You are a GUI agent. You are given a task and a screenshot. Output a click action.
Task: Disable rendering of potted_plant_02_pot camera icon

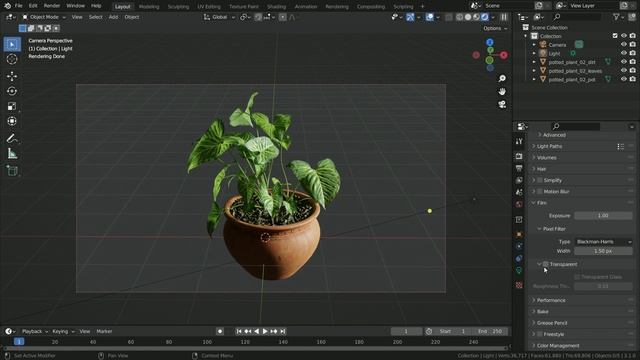(x=633, y=79)
